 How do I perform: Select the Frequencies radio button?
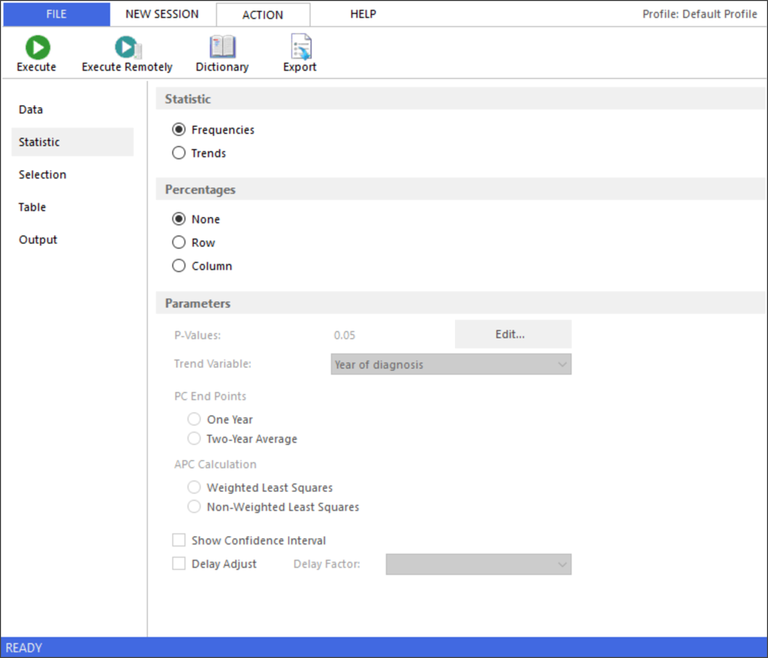[x=179, y=130]
